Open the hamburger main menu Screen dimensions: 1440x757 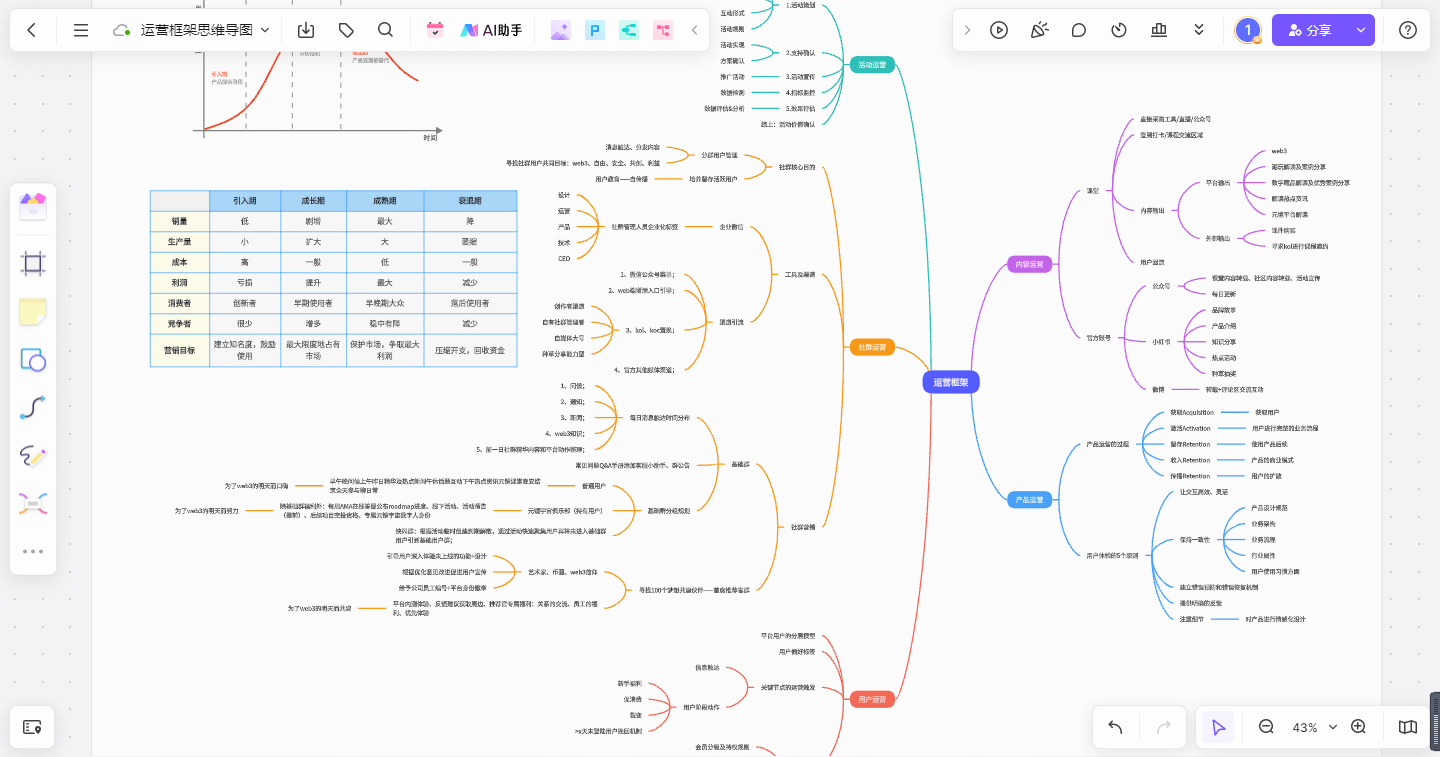tap(81, 30)
